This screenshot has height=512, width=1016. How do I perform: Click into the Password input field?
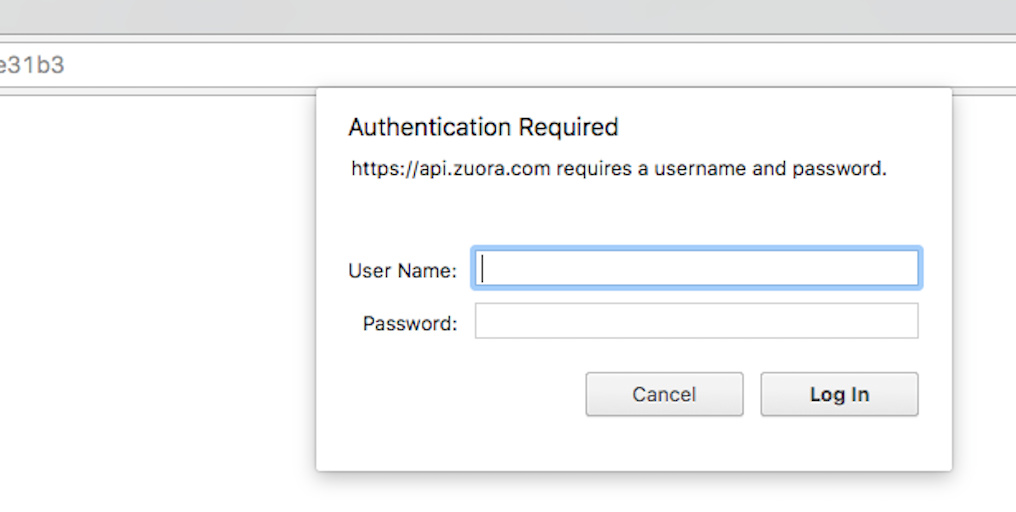(x=696, y=321)
